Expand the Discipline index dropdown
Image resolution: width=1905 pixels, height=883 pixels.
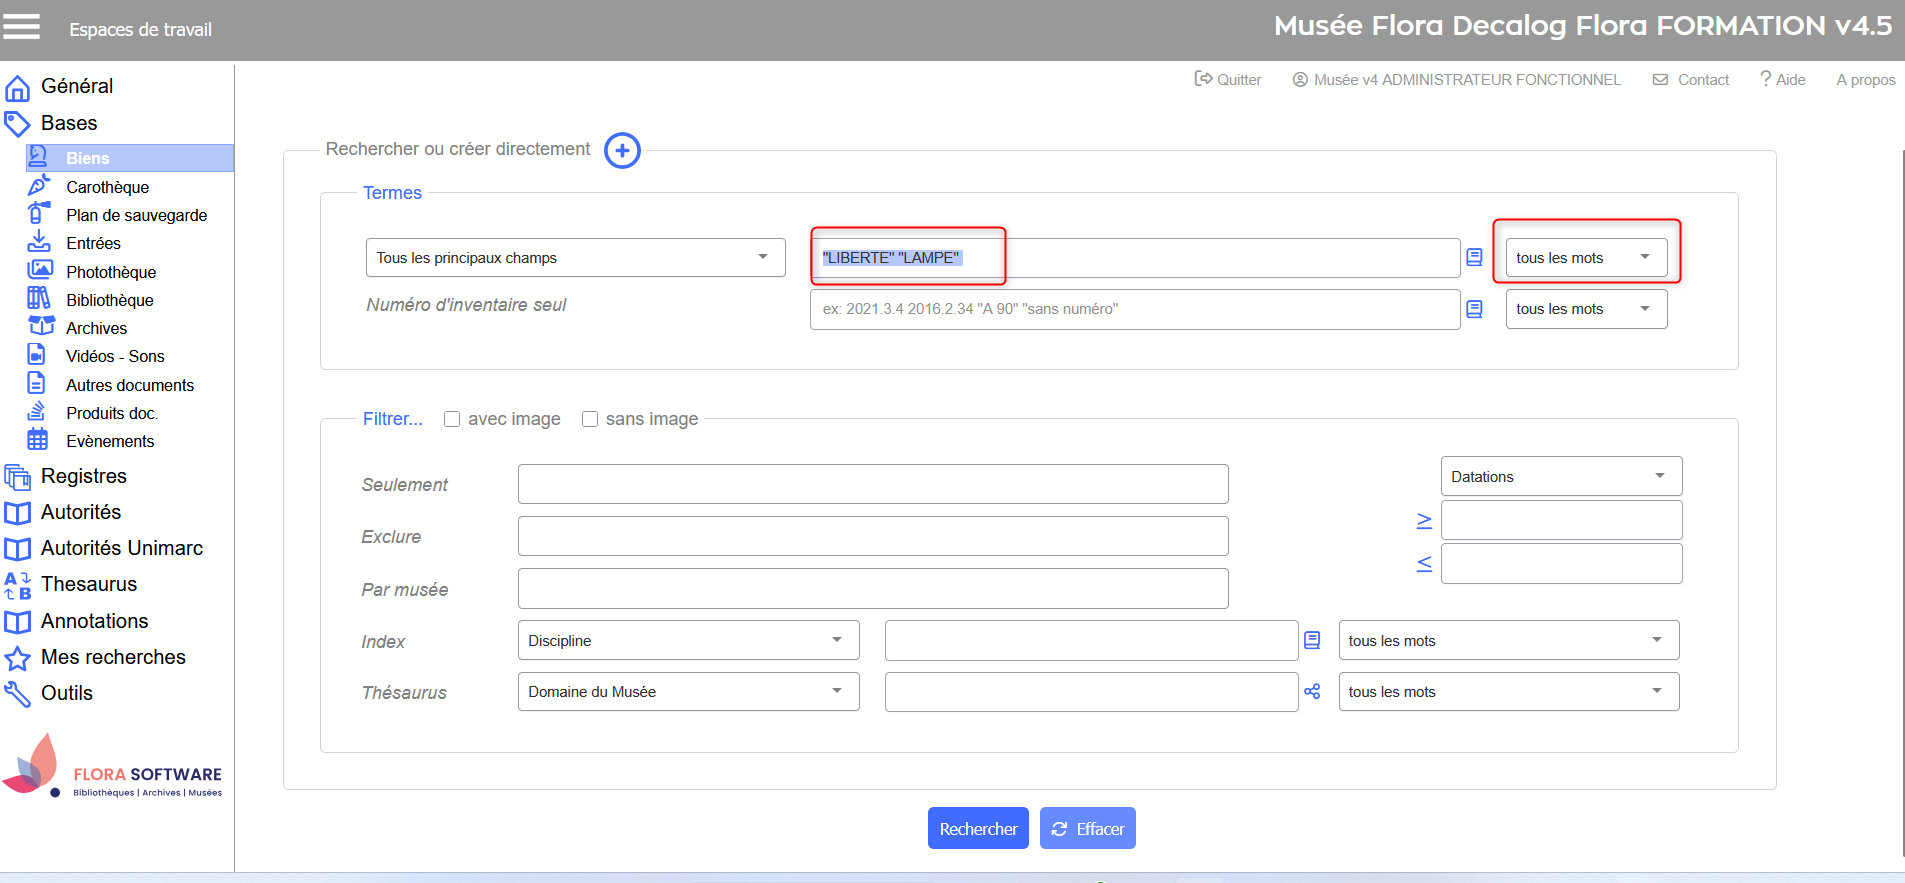click(x=688, y=641)
